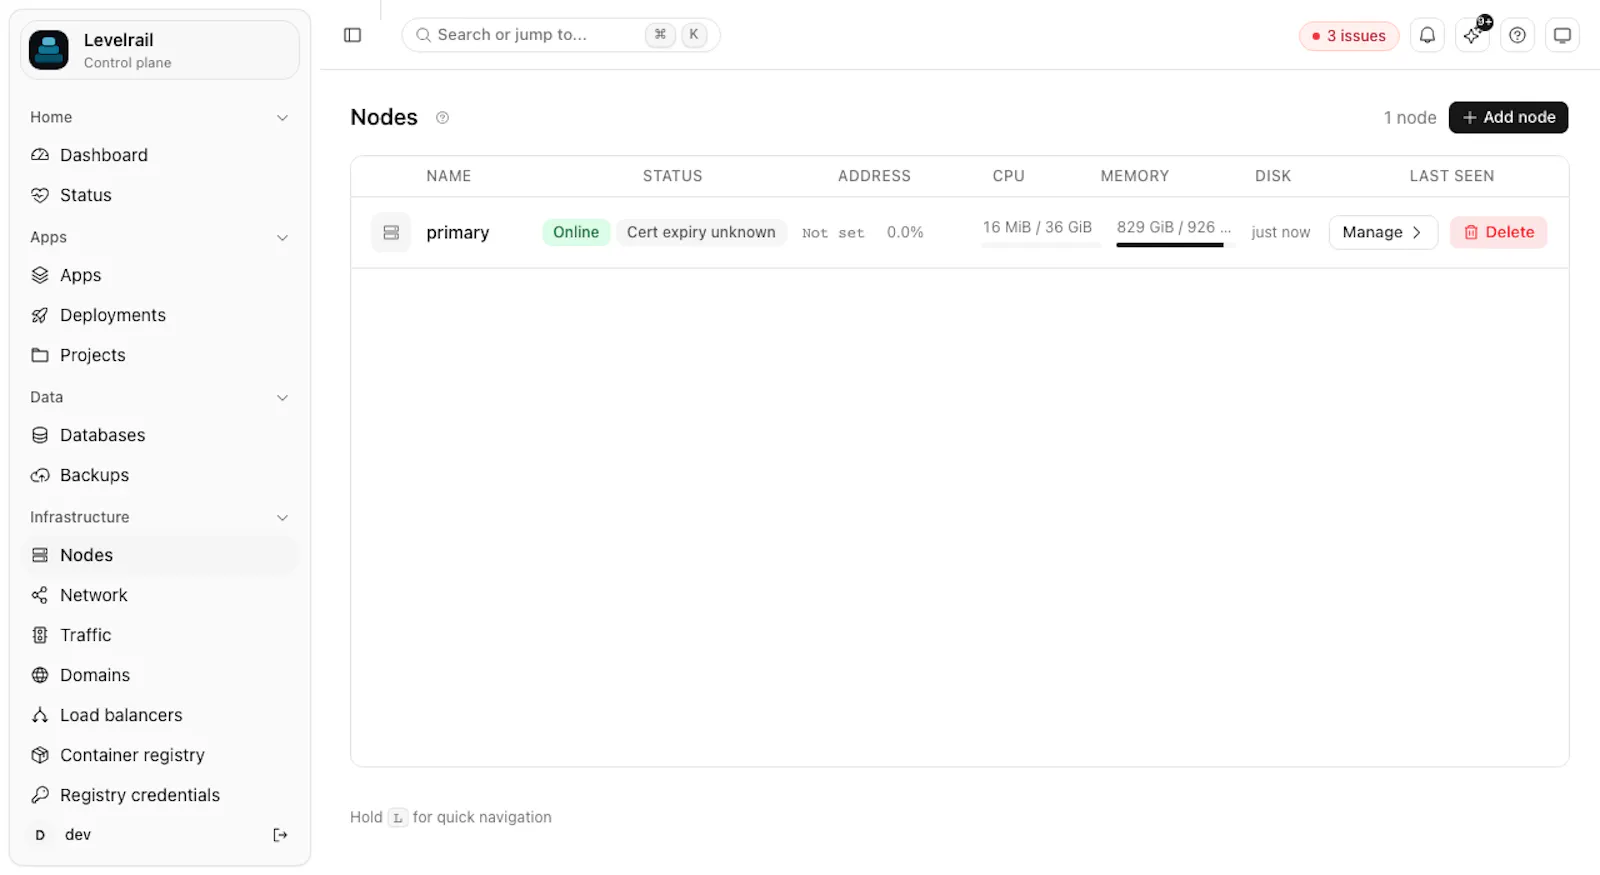Image resolution: width=1600 pixels, height=875 pixels.
Task: Focus the Search or jump to field
Action: pyautogui.click(x=561, y=35)
